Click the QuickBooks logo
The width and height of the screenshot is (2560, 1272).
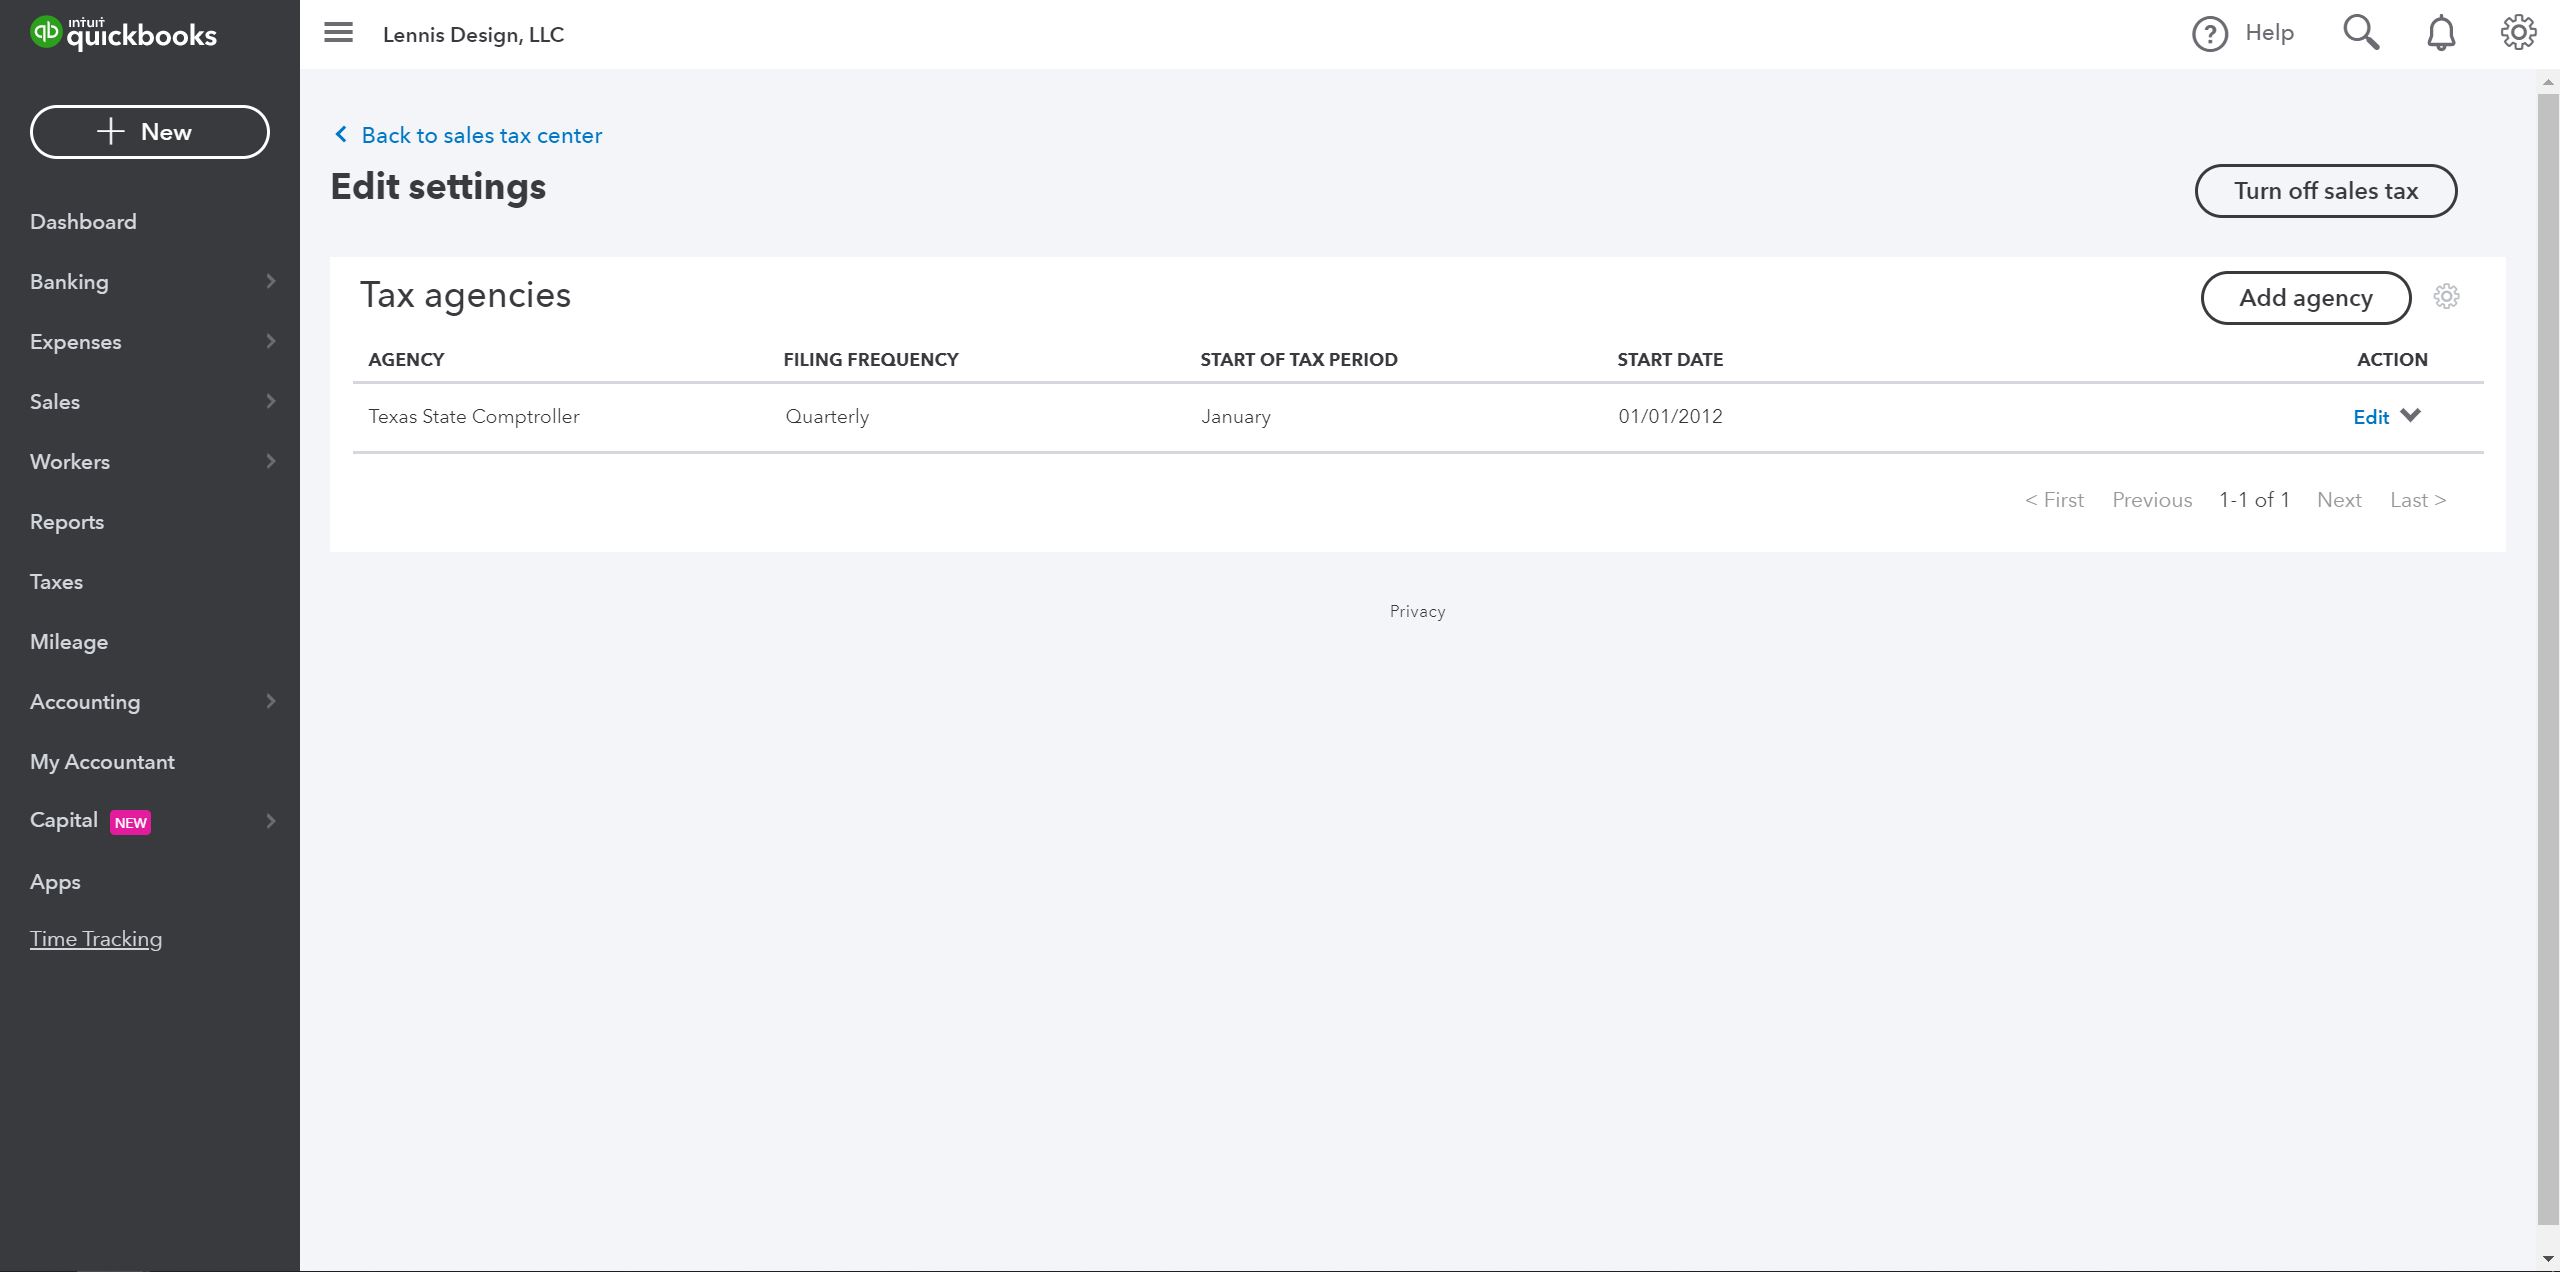(123, 34)
